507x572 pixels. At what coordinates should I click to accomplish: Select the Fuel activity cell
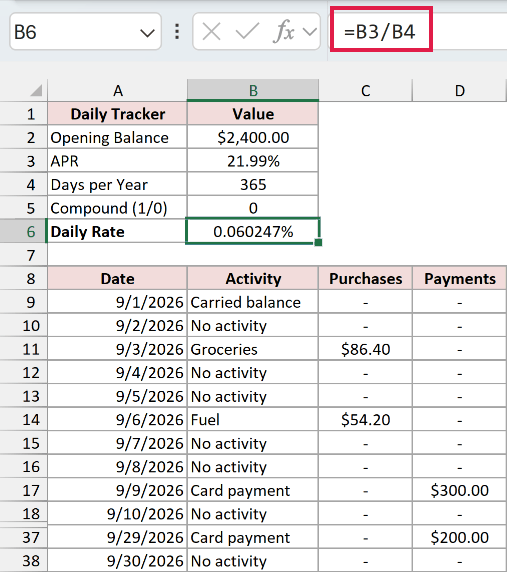click(253, 420)
